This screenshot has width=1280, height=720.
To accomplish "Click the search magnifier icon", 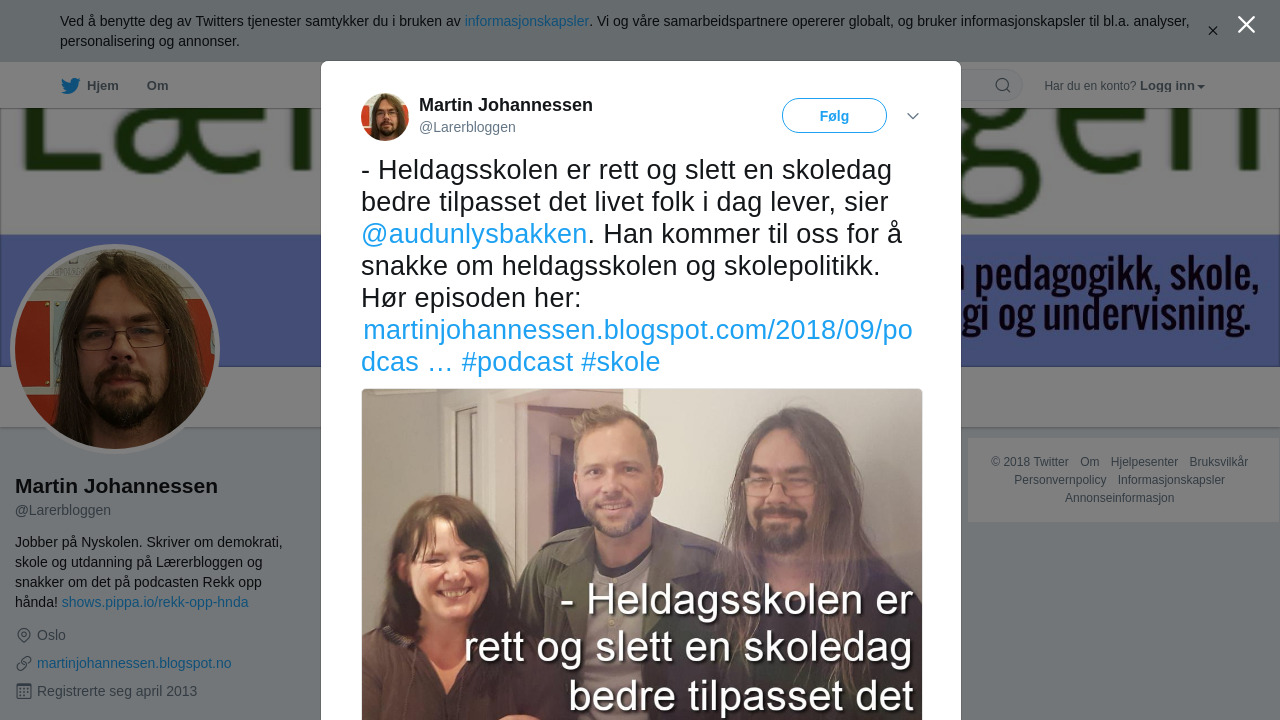I will point(1002,86).
